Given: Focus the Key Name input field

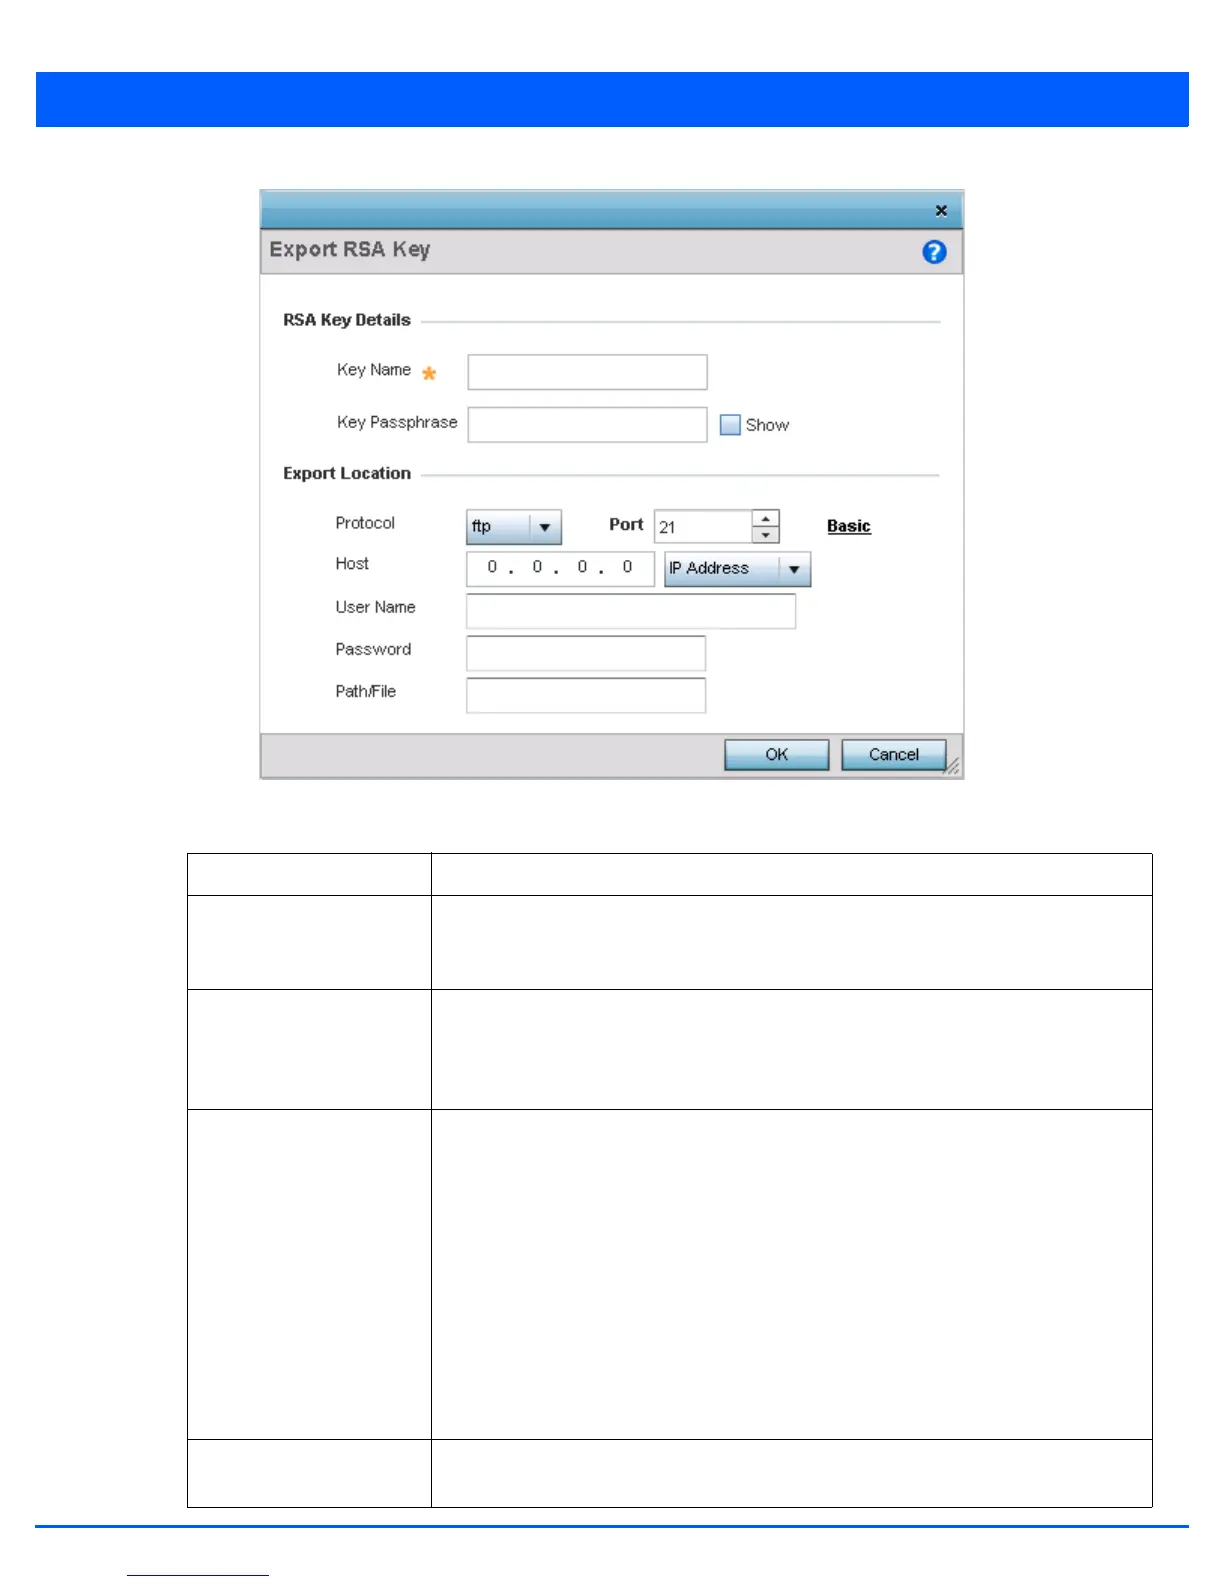Looking at the screenshot, I should pyautogui.click(x=587, y=372).
